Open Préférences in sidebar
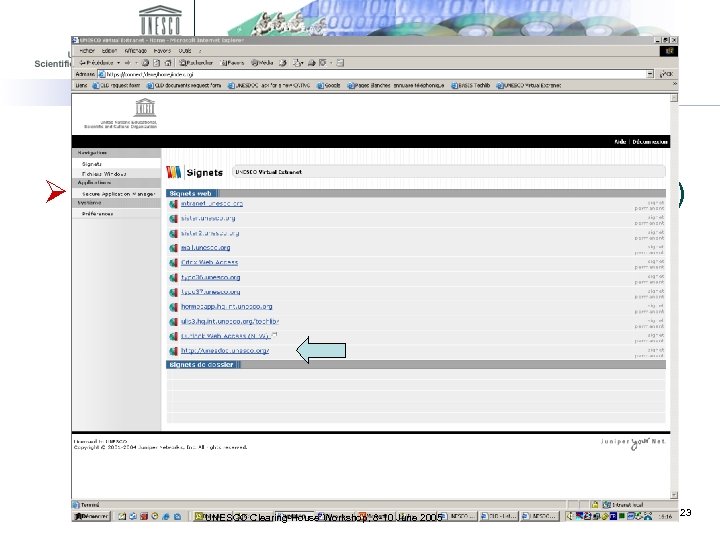The image size is (720, 540). pos(97,214)
